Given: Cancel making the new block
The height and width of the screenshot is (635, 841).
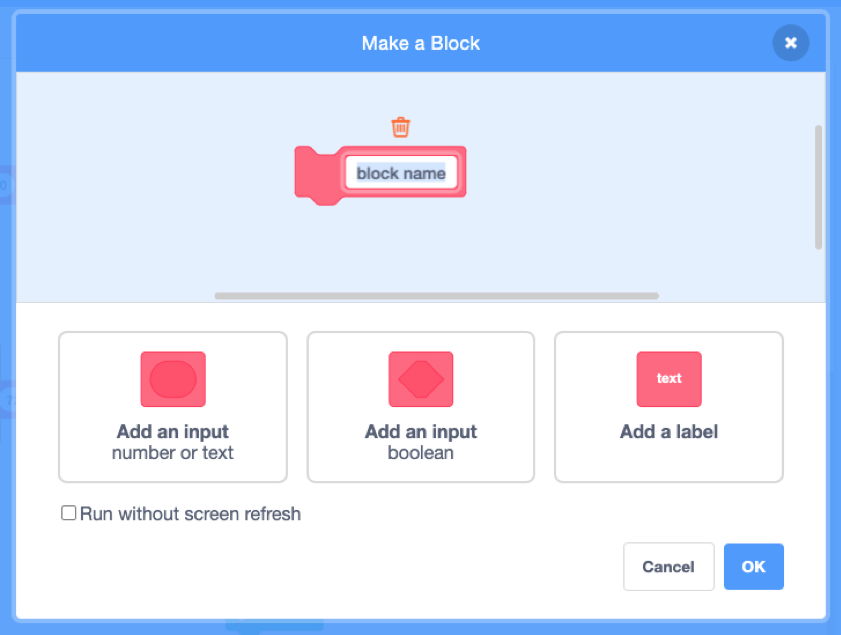Looking at the screenshot, I should coord(668,566).
